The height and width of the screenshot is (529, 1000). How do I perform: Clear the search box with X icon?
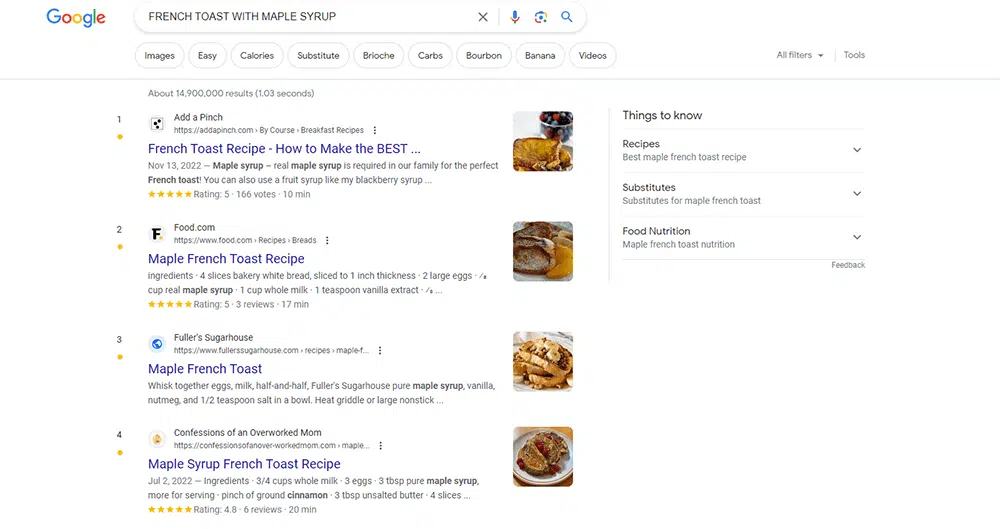tap(483, 17)
